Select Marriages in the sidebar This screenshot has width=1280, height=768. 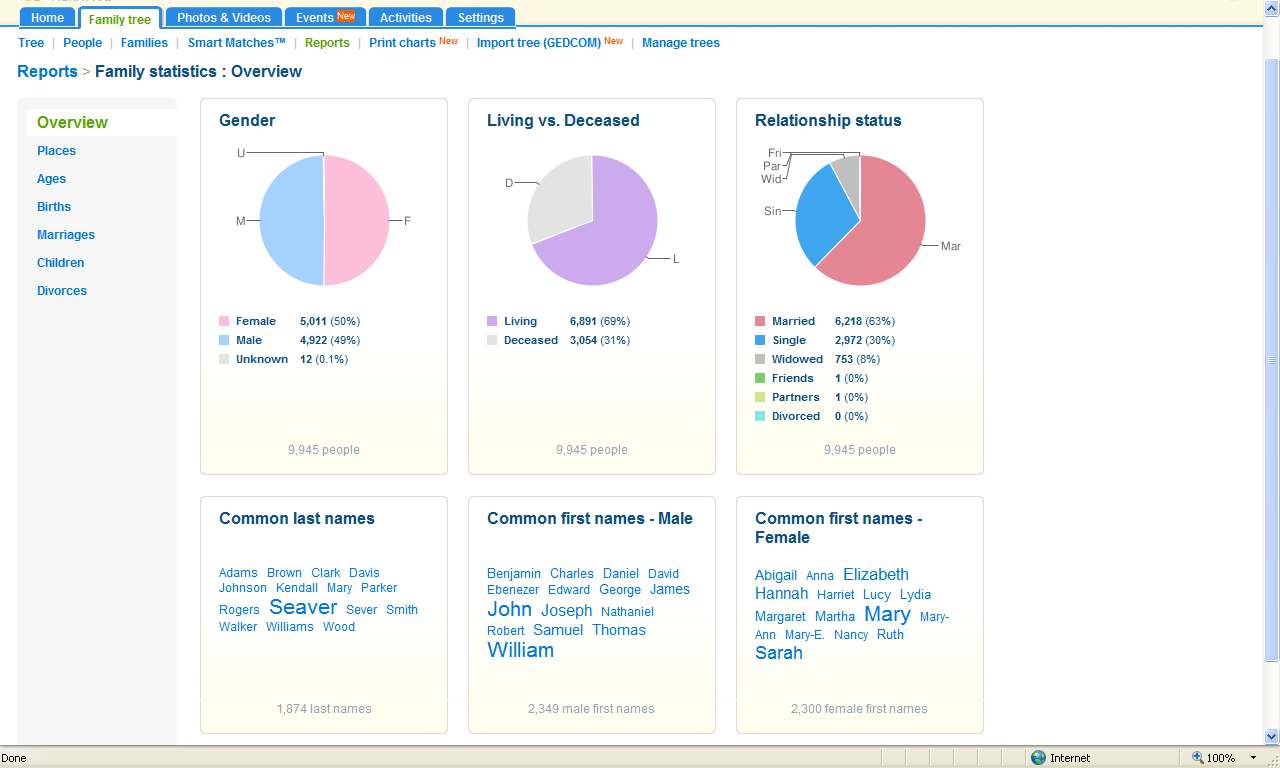(x=66, y=235)
